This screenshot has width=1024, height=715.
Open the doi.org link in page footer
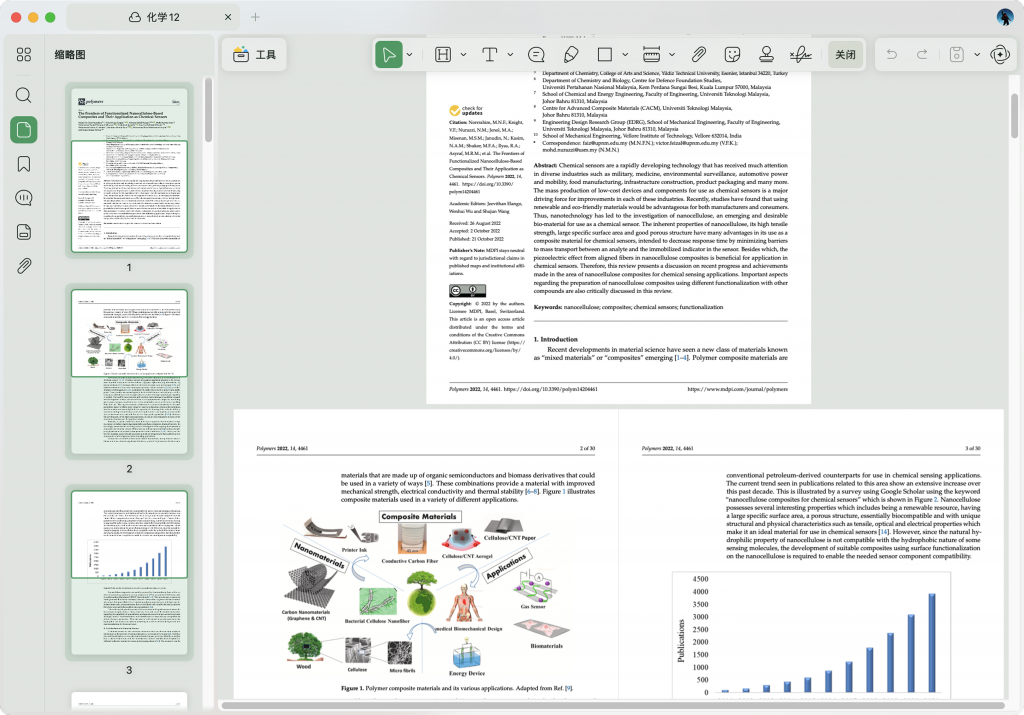551,389
